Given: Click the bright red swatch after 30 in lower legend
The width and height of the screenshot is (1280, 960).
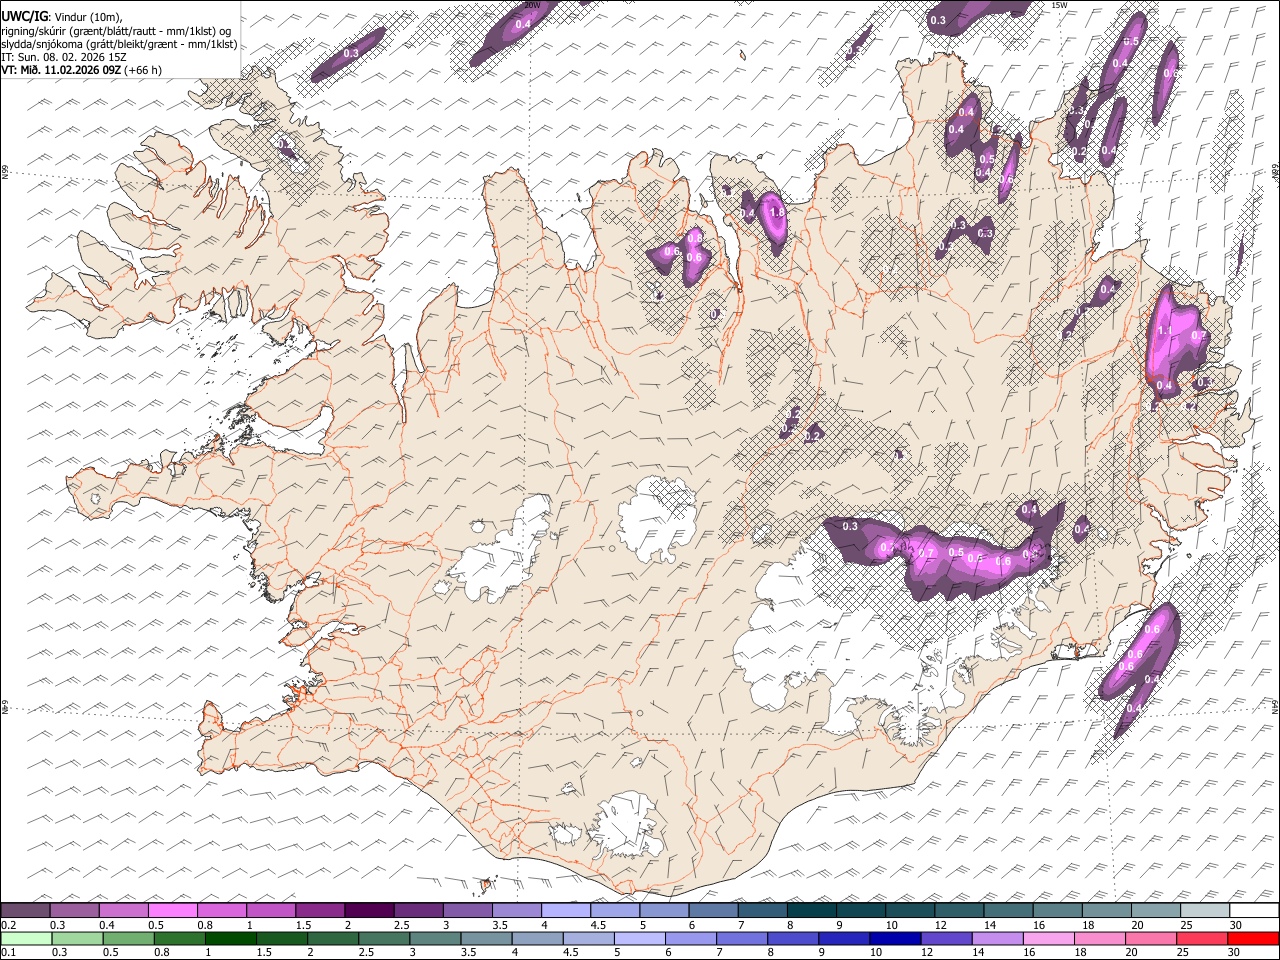Looking at the screenshot, I should pyautogui.click(x=1253, y=938).
